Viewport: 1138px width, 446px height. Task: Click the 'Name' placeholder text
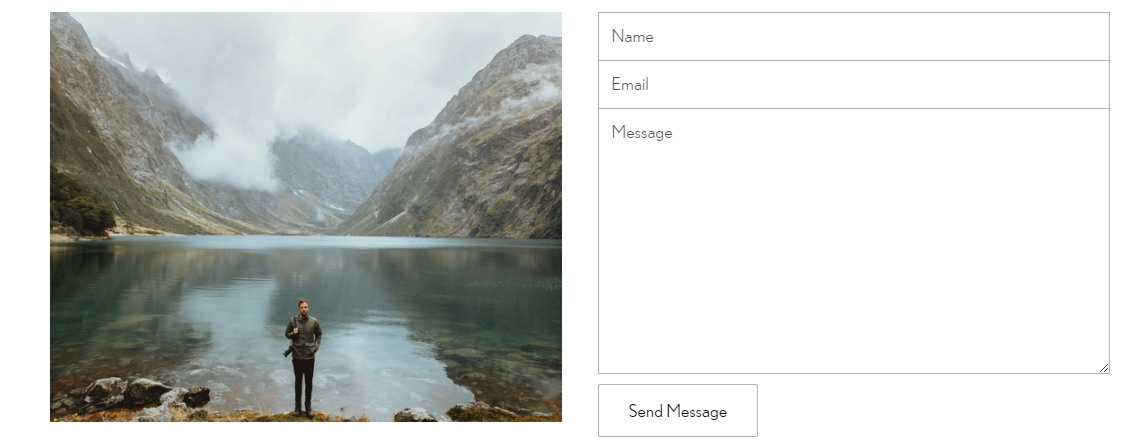click(632, 36)
